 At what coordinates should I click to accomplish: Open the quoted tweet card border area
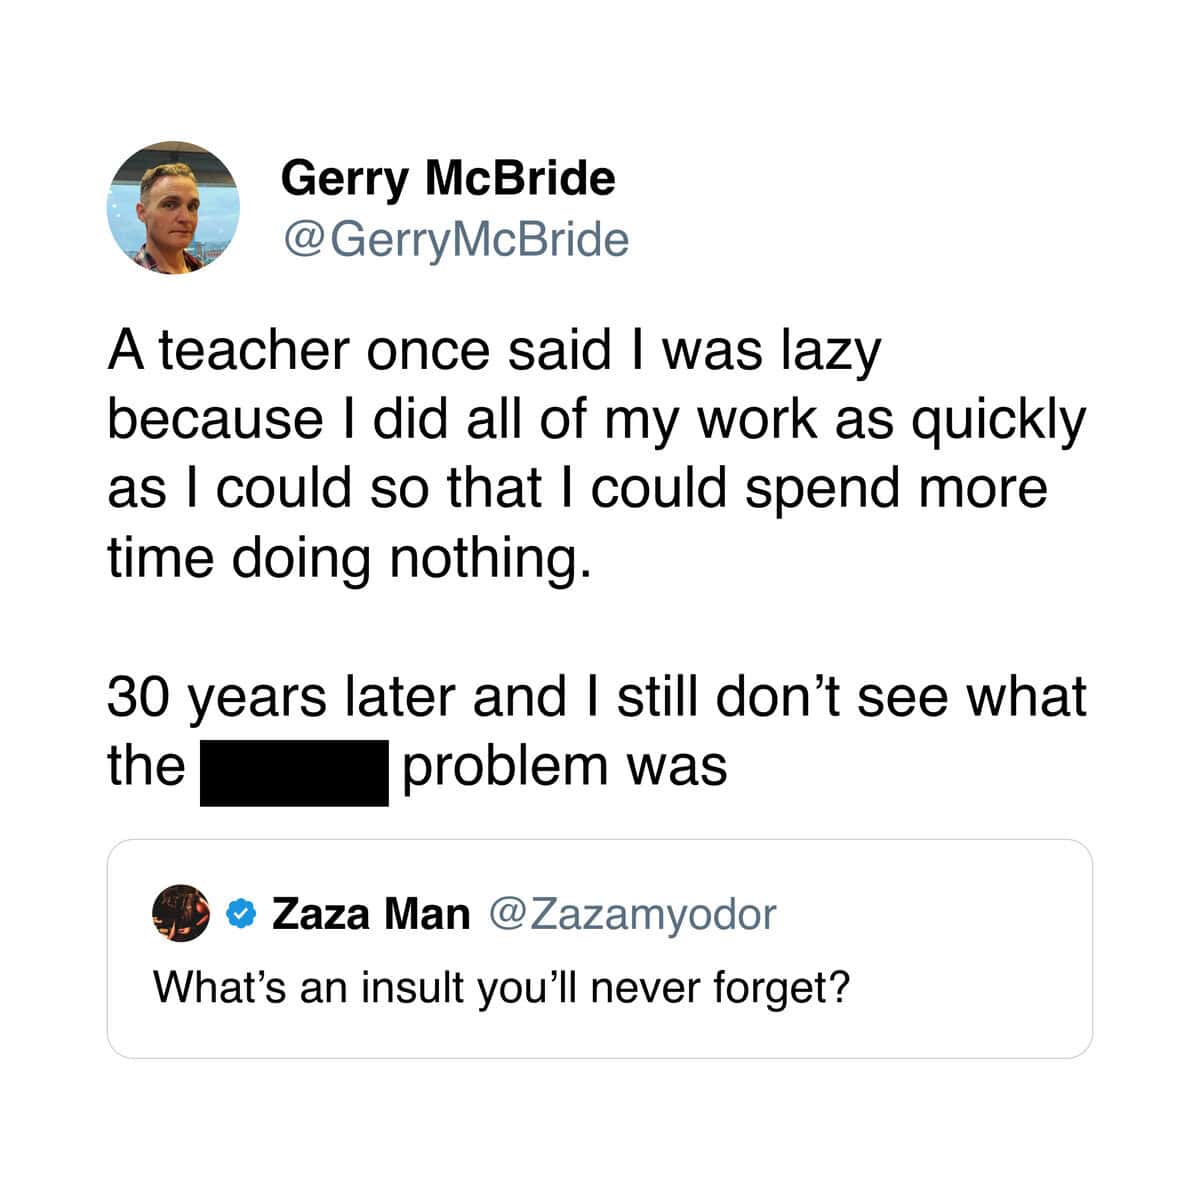tap(599, 948)
